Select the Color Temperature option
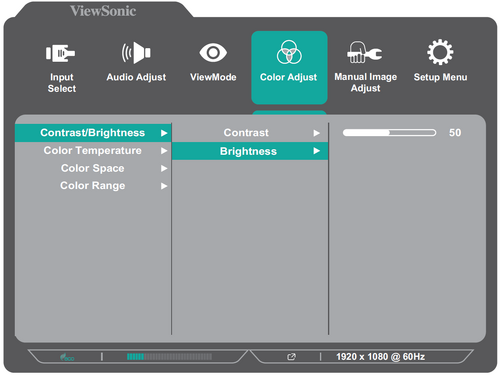 (93, 150)
